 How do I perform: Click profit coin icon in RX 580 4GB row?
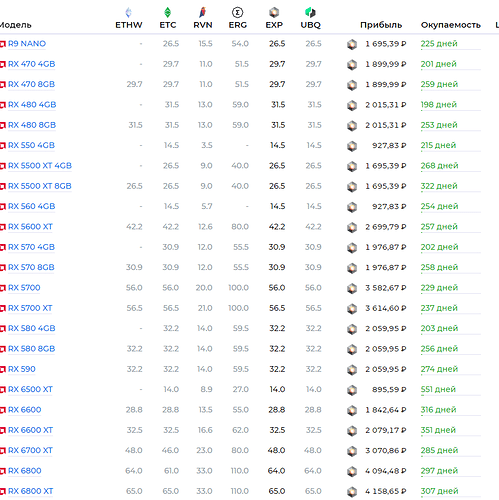coord(352,329)
